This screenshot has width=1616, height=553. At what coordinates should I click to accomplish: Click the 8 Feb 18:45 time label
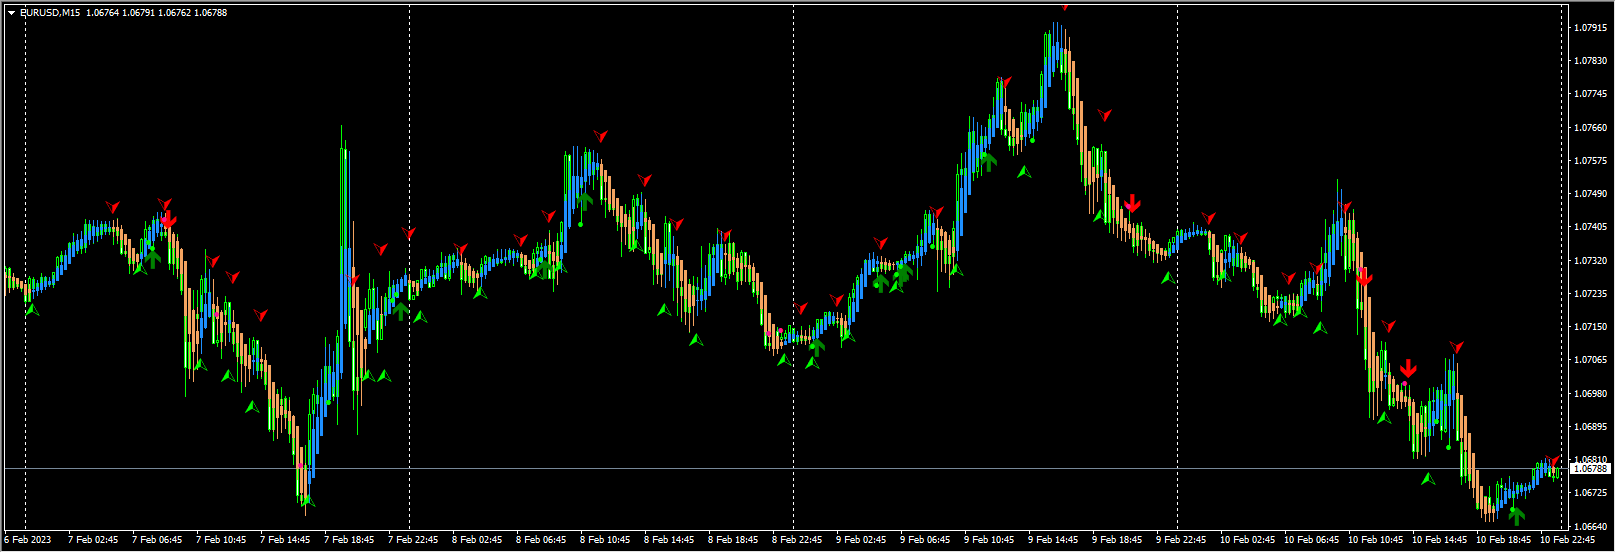click(x=733, y=540)
